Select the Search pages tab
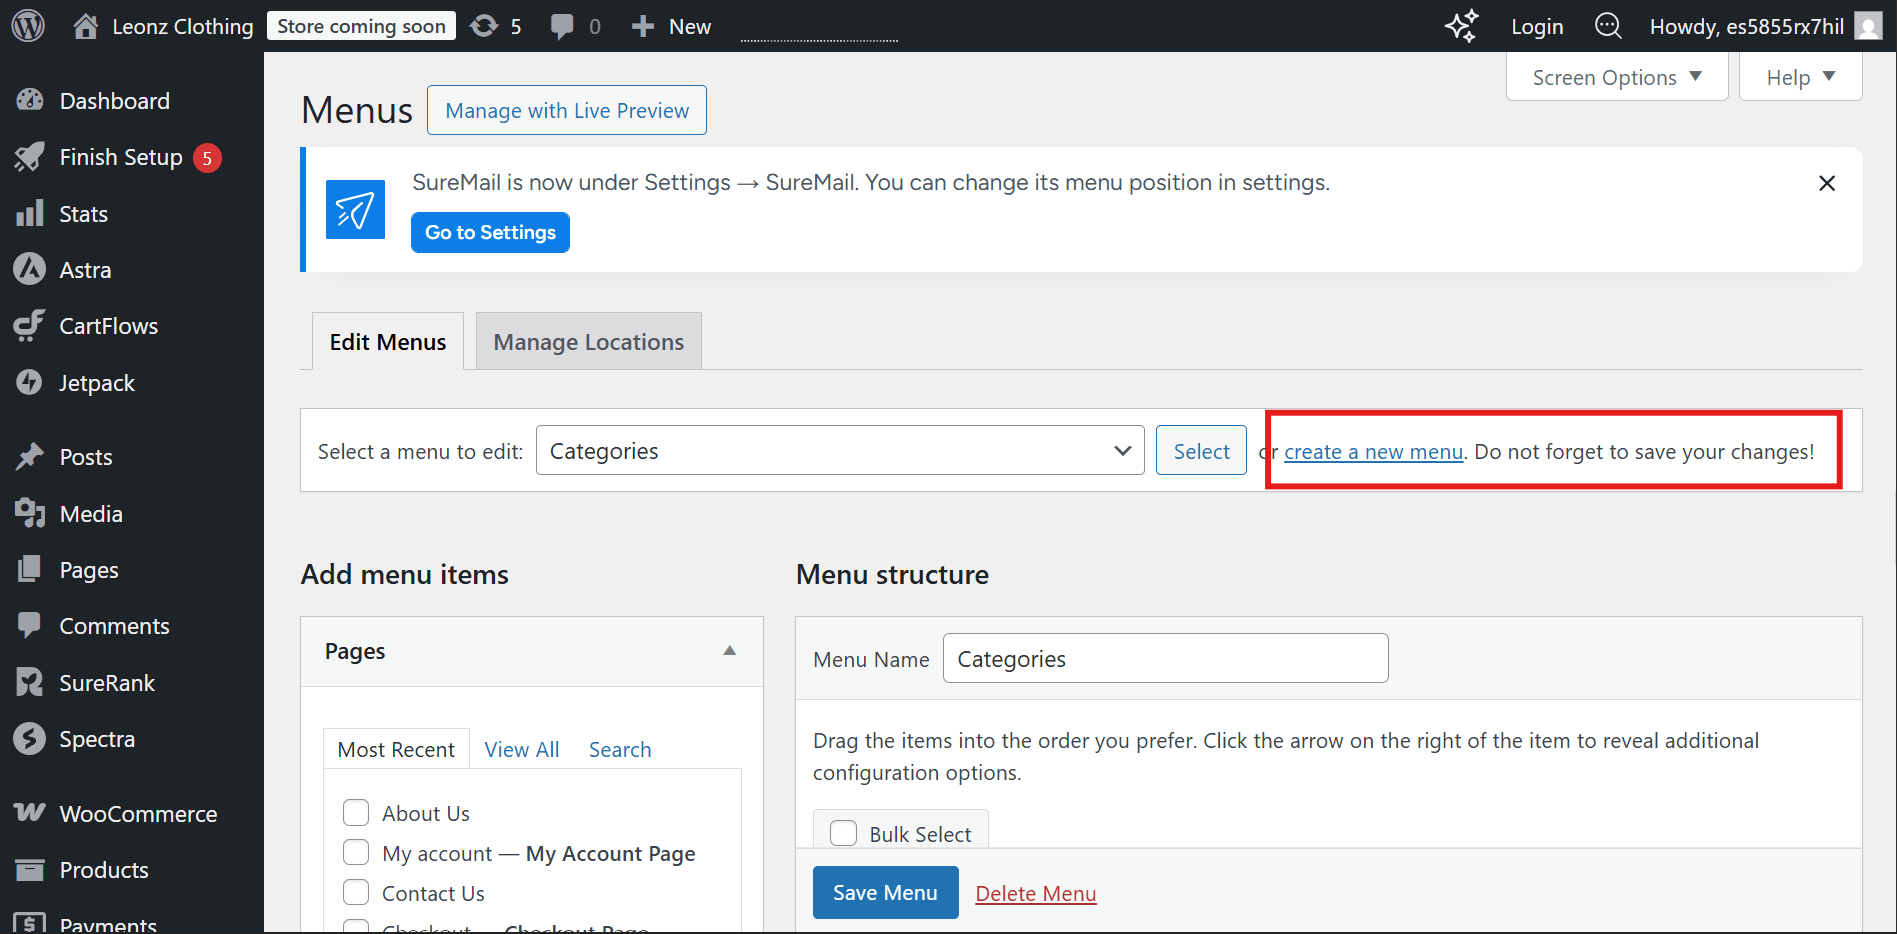The width and height of the screenshot is (1897, 934). click(620, 749)
